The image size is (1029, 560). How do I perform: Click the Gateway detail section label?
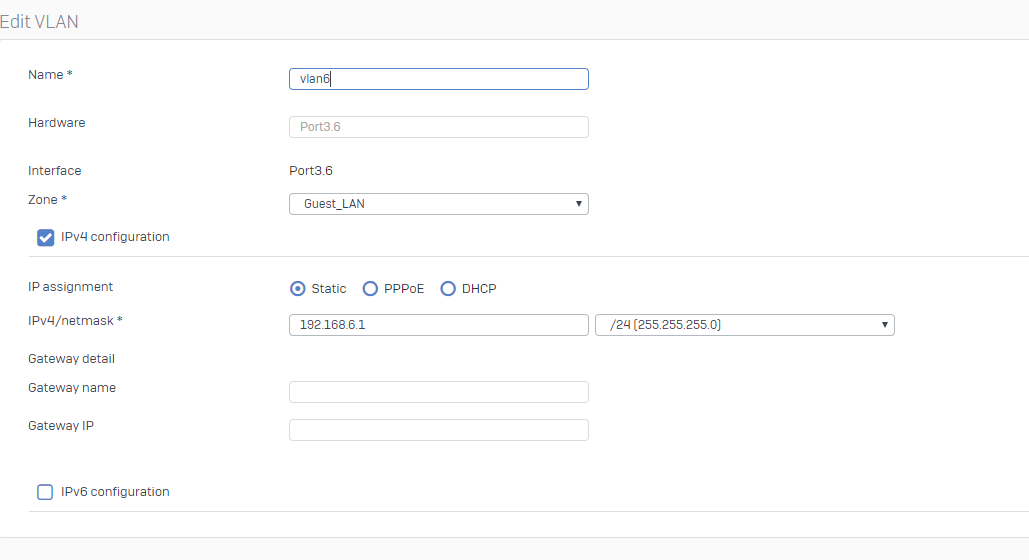coord(72,358)
